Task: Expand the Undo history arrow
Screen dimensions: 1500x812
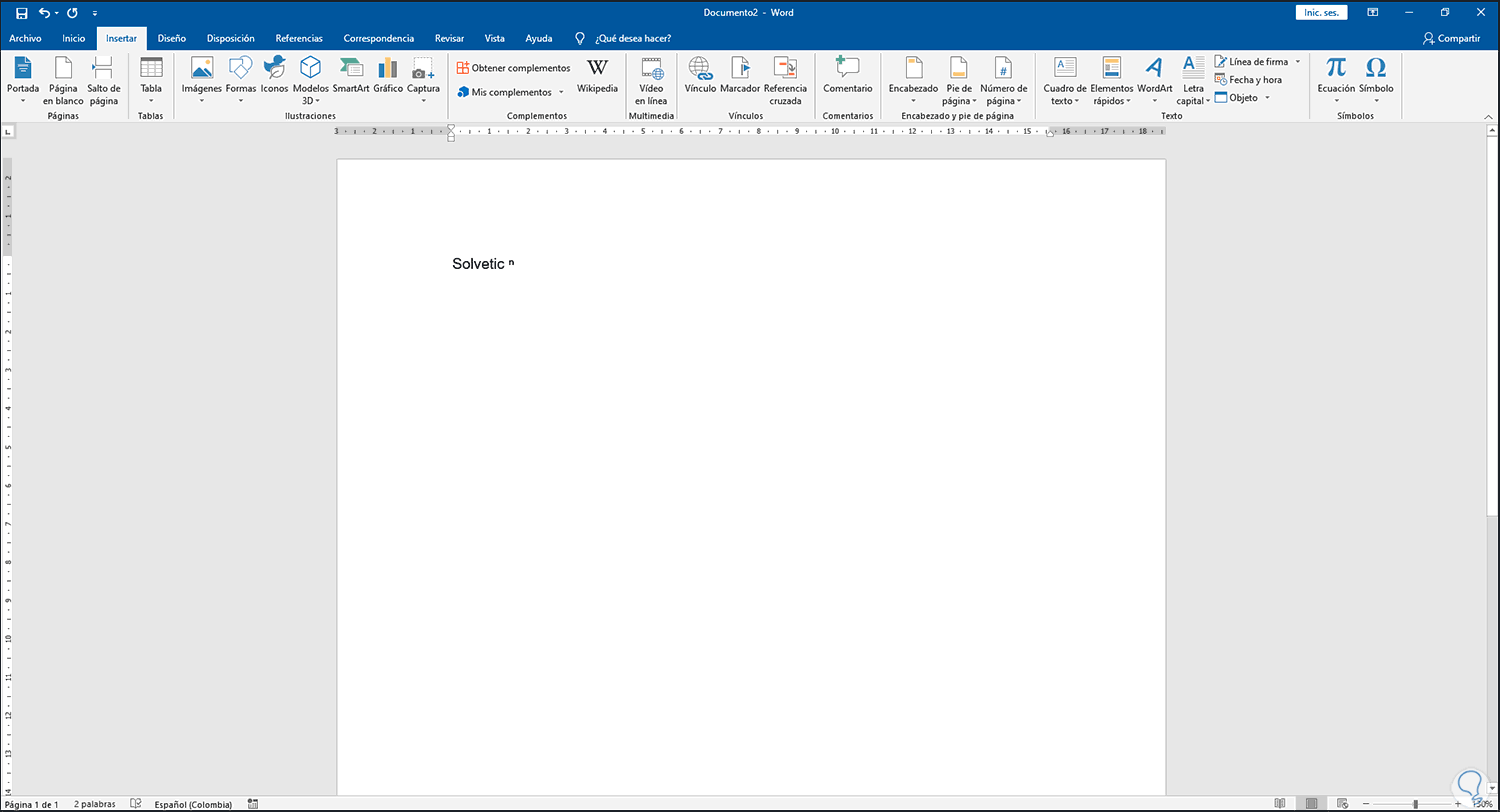Action: pyautogui.click(x=57, y=14)
